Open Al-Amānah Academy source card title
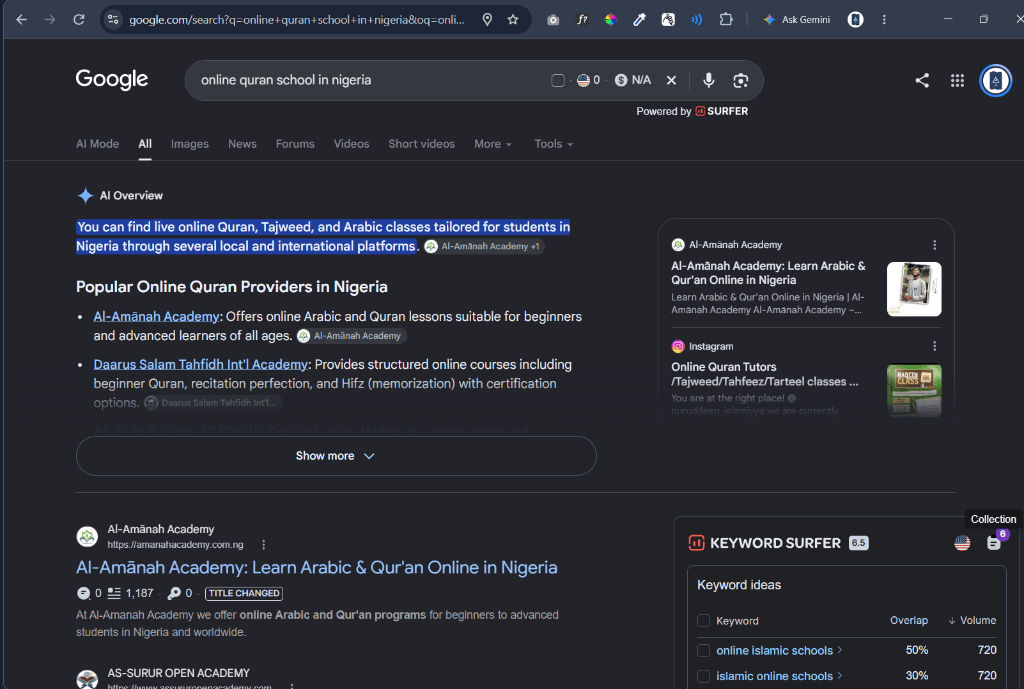1024x689 pixels. click(768, 273)
